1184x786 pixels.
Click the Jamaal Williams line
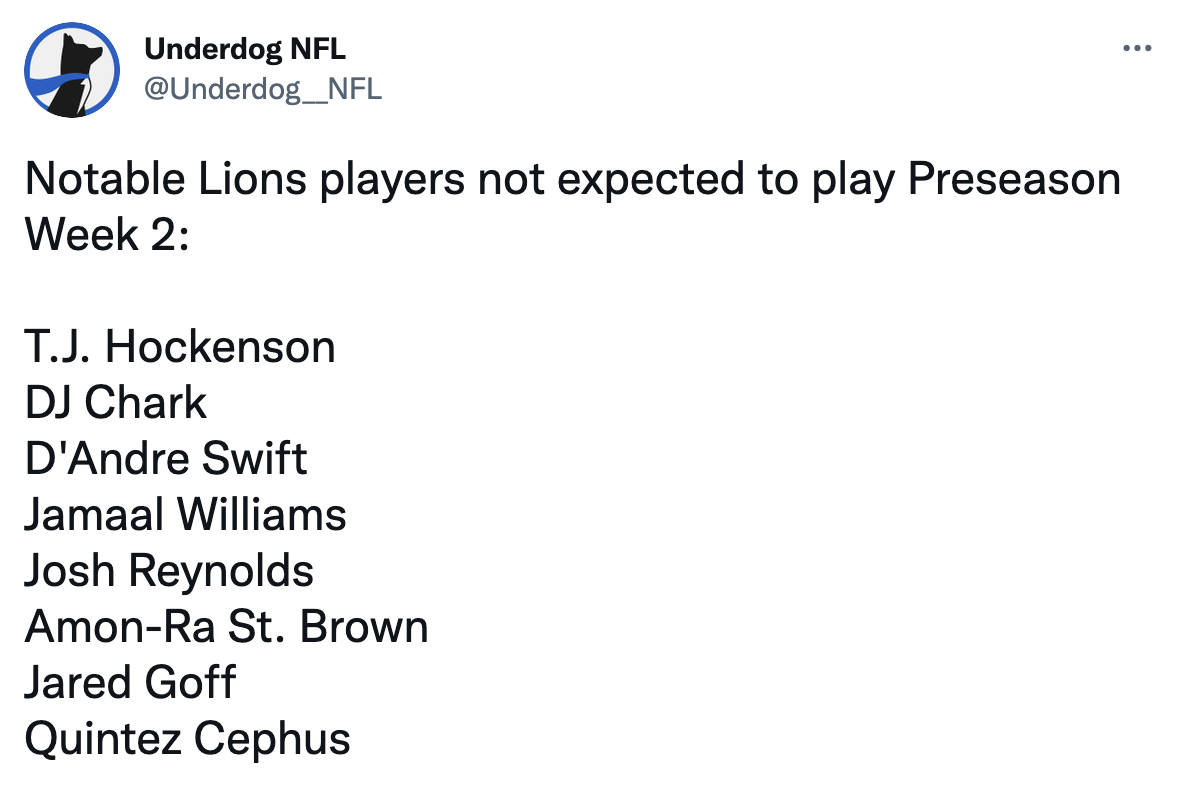point(186,515)
